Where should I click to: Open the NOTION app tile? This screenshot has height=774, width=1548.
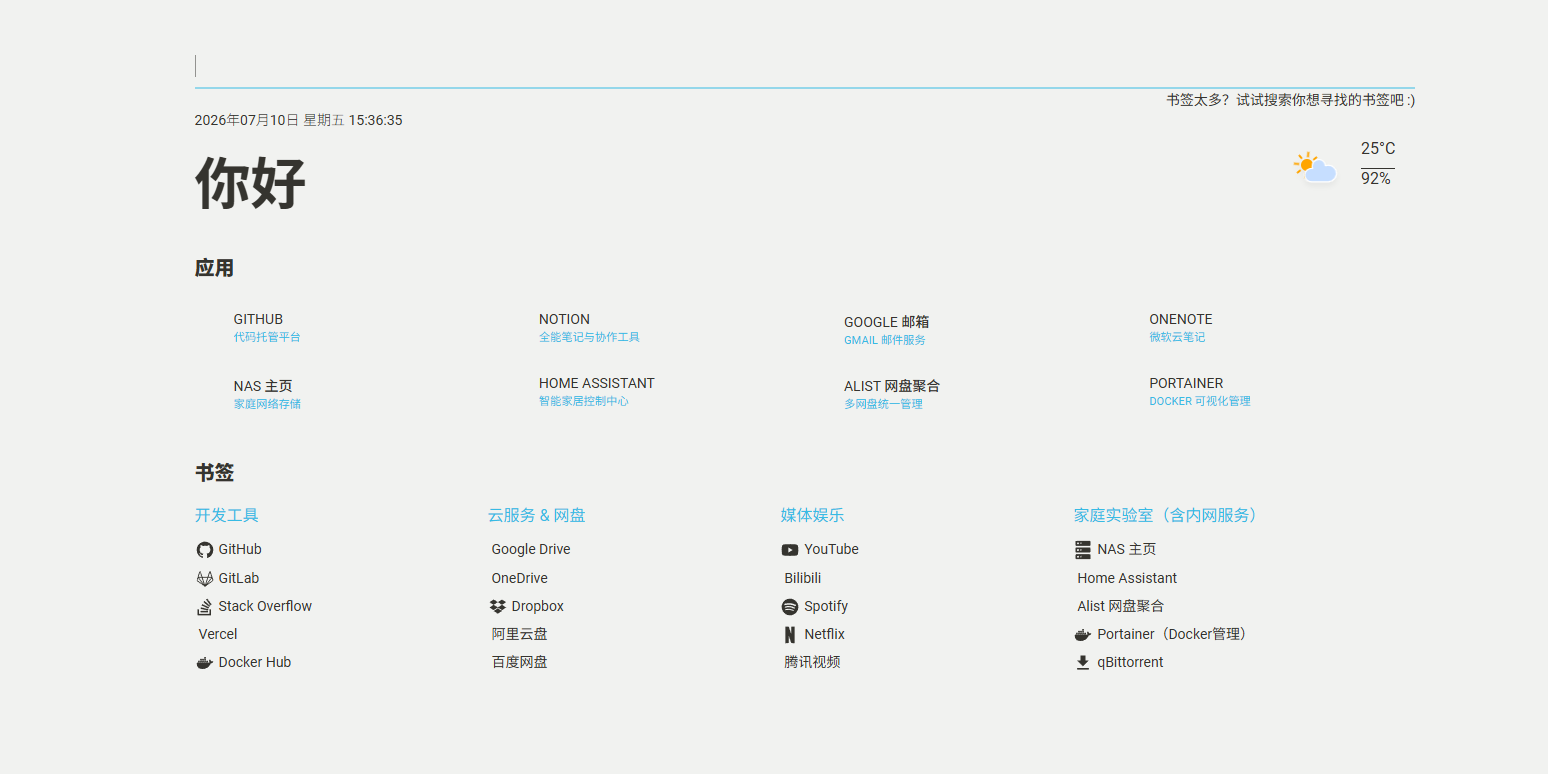tap(589, 328)
